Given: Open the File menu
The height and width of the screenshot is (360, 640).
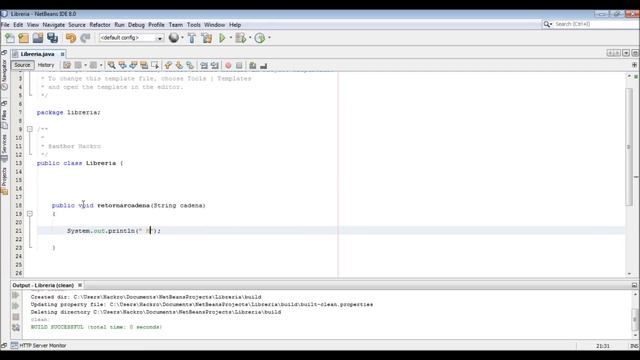Looking at the screenshot, I should click(x=5, y=25).
